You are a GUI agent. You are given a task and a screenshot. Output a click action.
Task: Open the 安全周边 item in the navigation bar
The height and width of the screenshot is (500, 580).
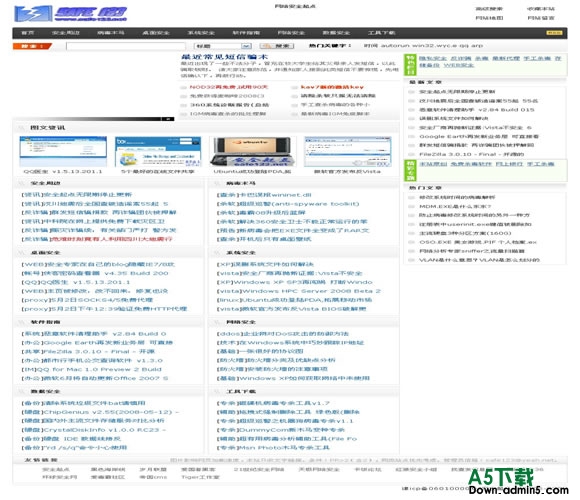pyautogui.click(x=65, y=33)
